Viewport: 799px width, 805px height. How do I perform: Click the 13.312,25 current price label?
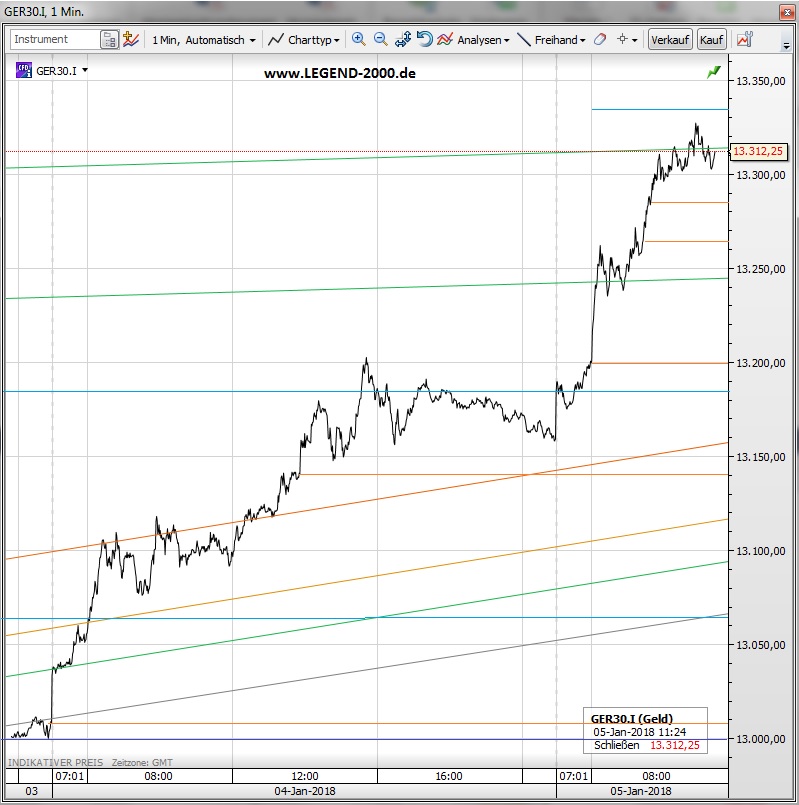pos(758,152)
